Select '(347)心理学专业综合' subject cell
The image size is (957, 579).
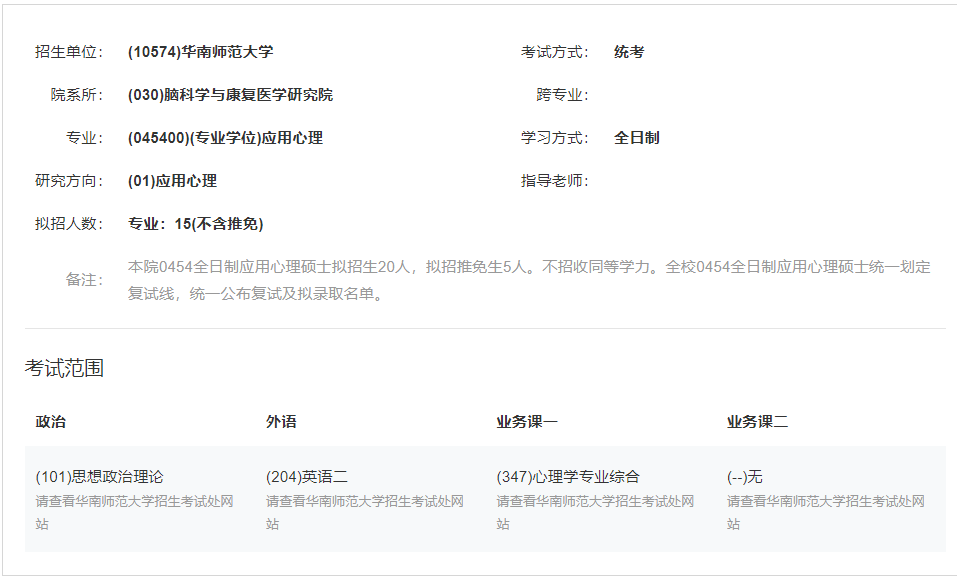(x=568, y=477)
